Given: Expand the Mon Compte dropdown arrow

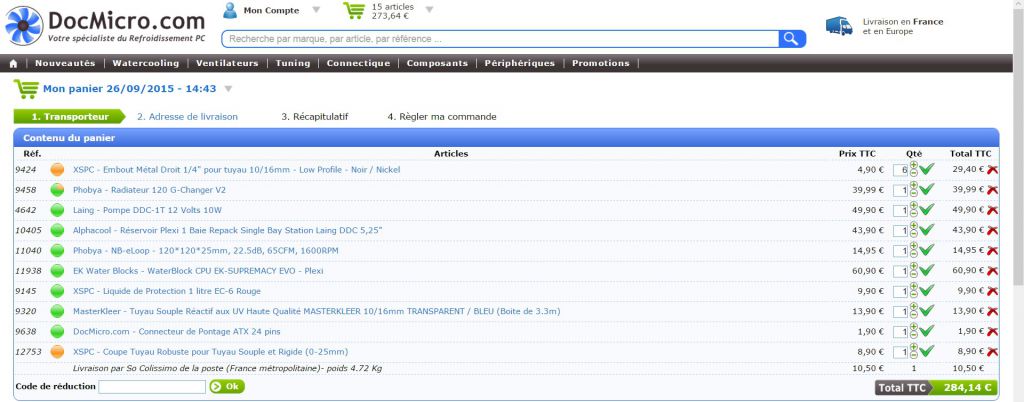Looking at the screenshot, I should click(x=316, y=10).
